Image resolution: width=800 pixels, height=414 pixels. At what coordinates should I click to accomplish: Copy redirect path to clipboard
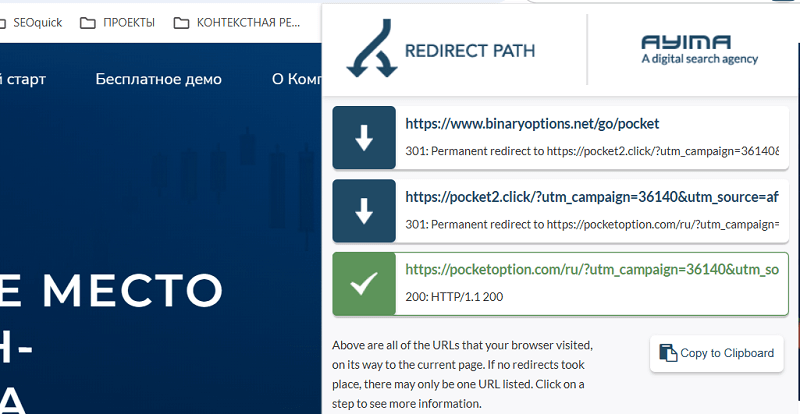pyautogui.click(x=716, y=353)
